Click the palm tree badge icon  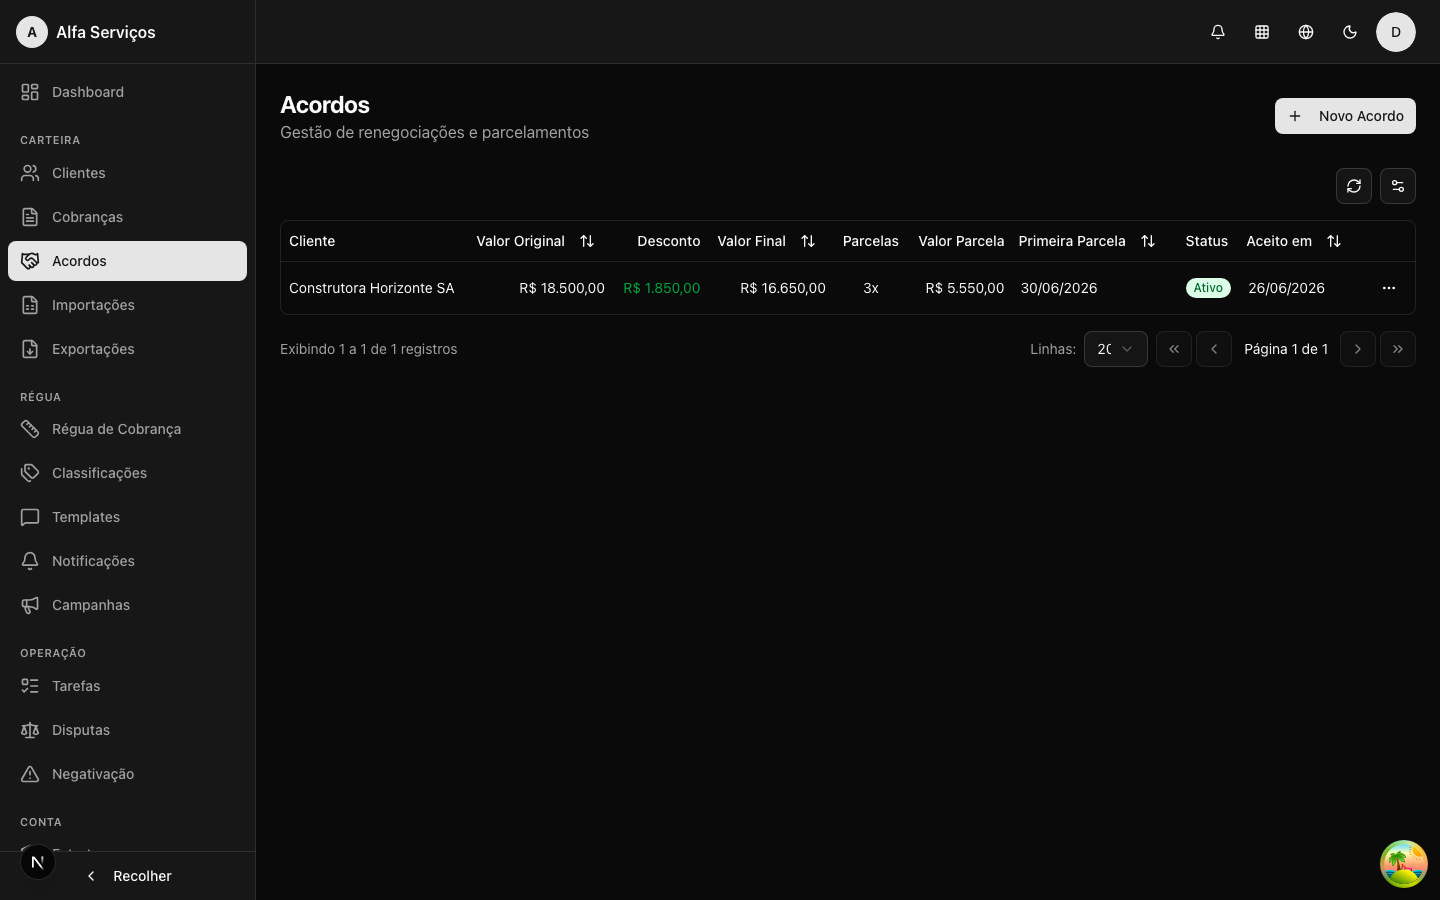[x=1404, y=864]
